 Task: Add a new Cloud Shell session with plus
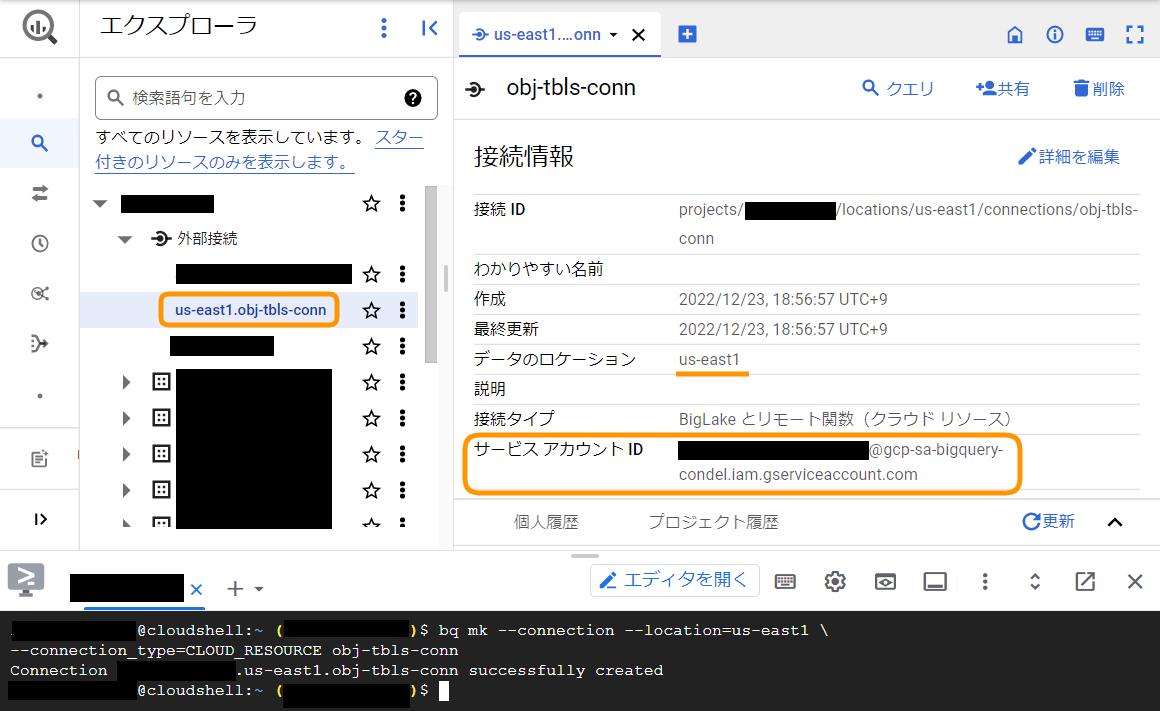tap(235, 589)
